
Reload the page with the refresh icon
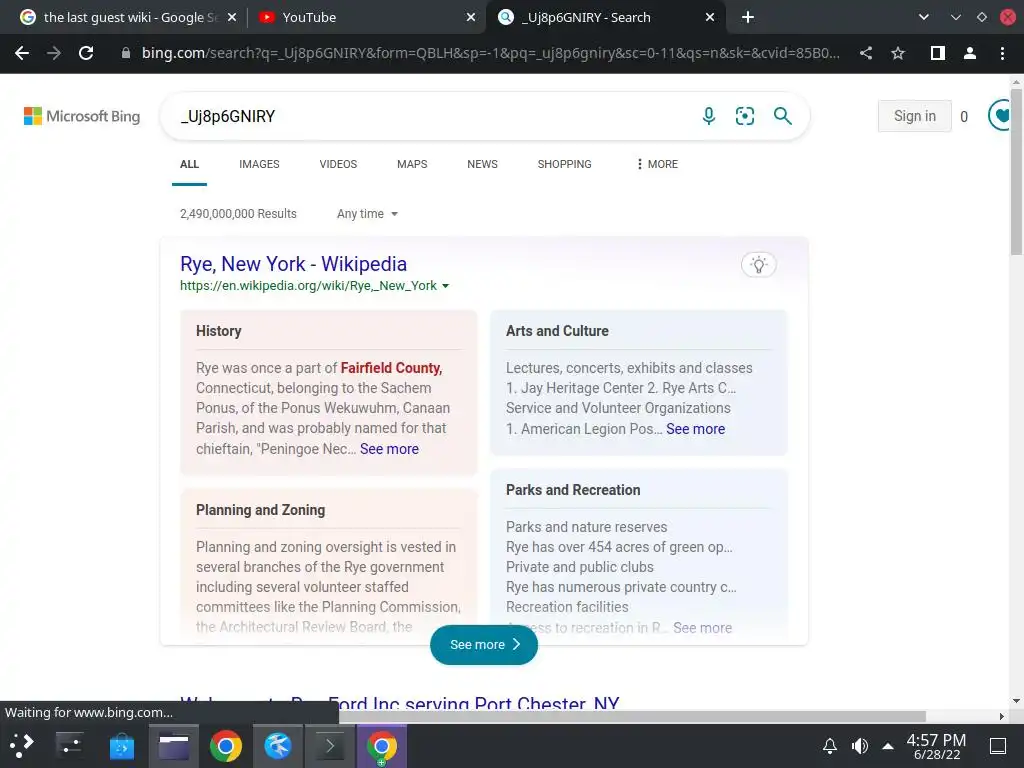pos(86,53)
